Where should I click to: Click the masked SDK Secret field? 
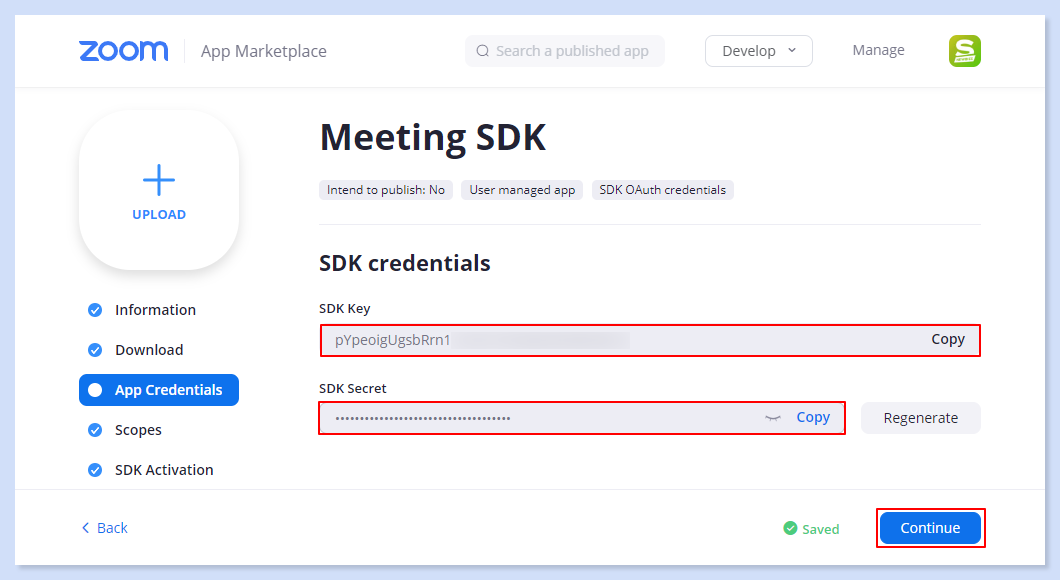[581, 418]
